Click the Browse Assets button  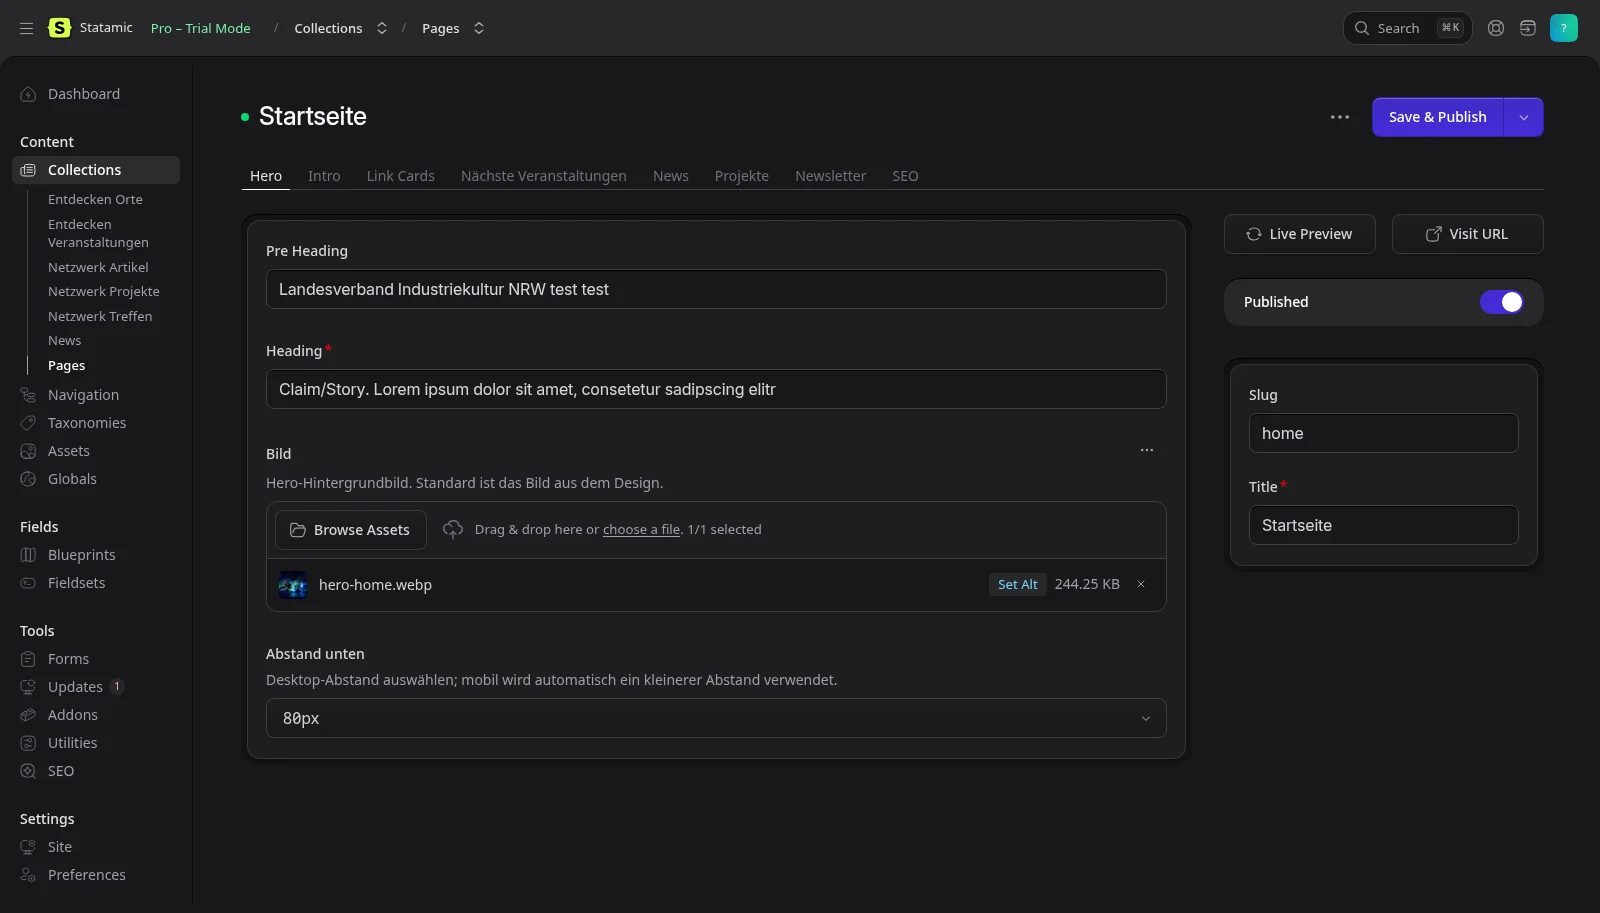click(351, 530)
